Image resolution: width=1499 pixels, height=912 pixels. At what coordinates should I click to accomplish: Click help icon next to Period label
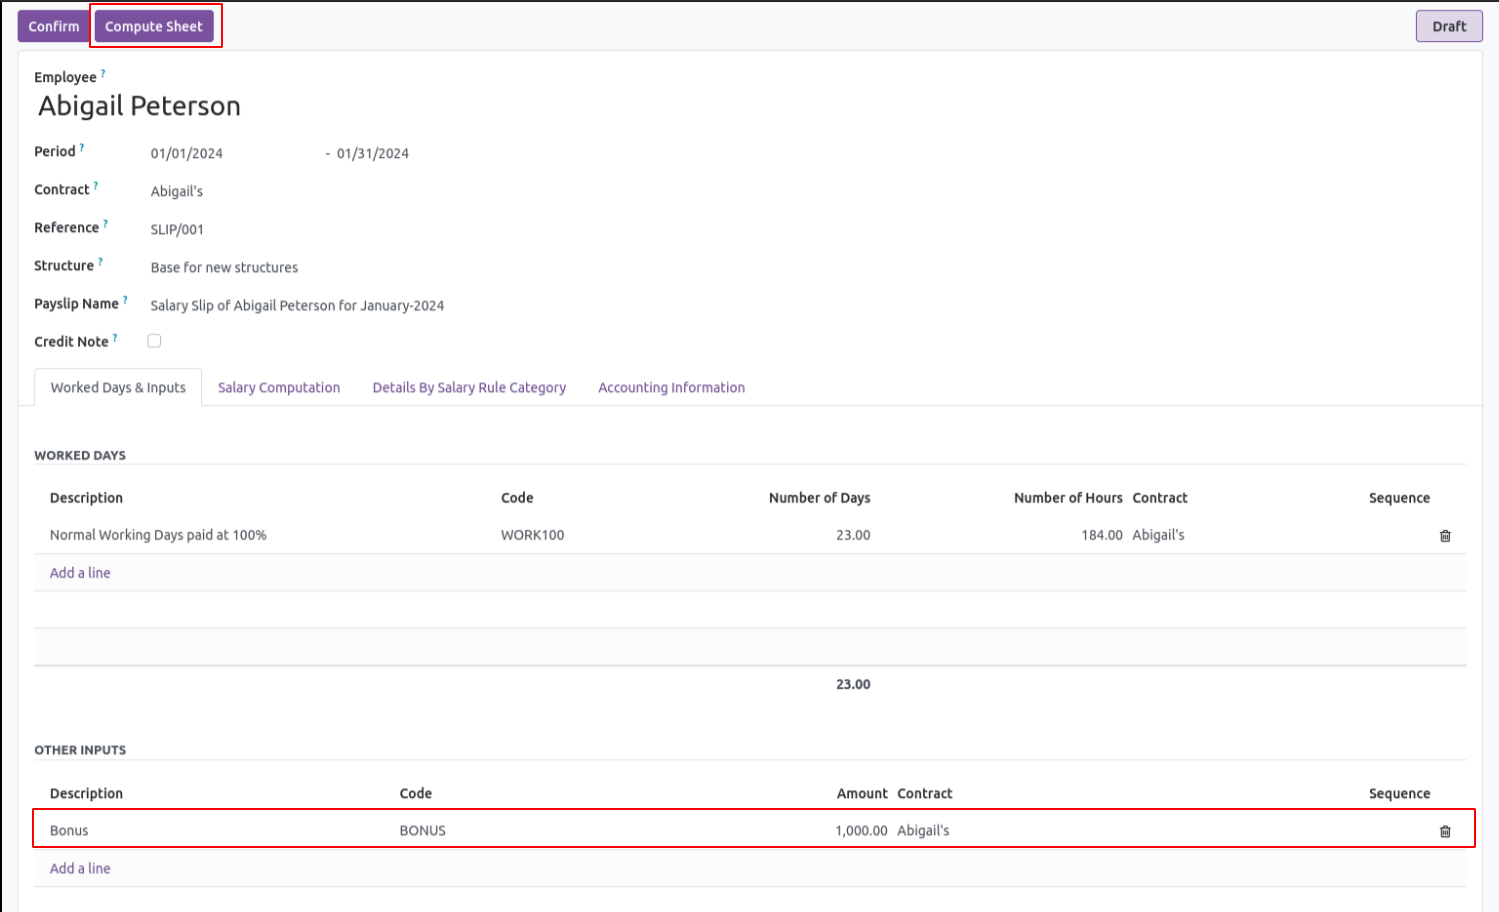(82, 148)
